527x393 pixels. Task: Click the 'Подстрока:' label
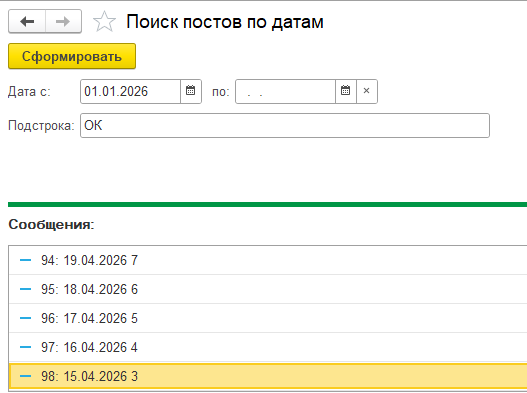tap(41, 126)
